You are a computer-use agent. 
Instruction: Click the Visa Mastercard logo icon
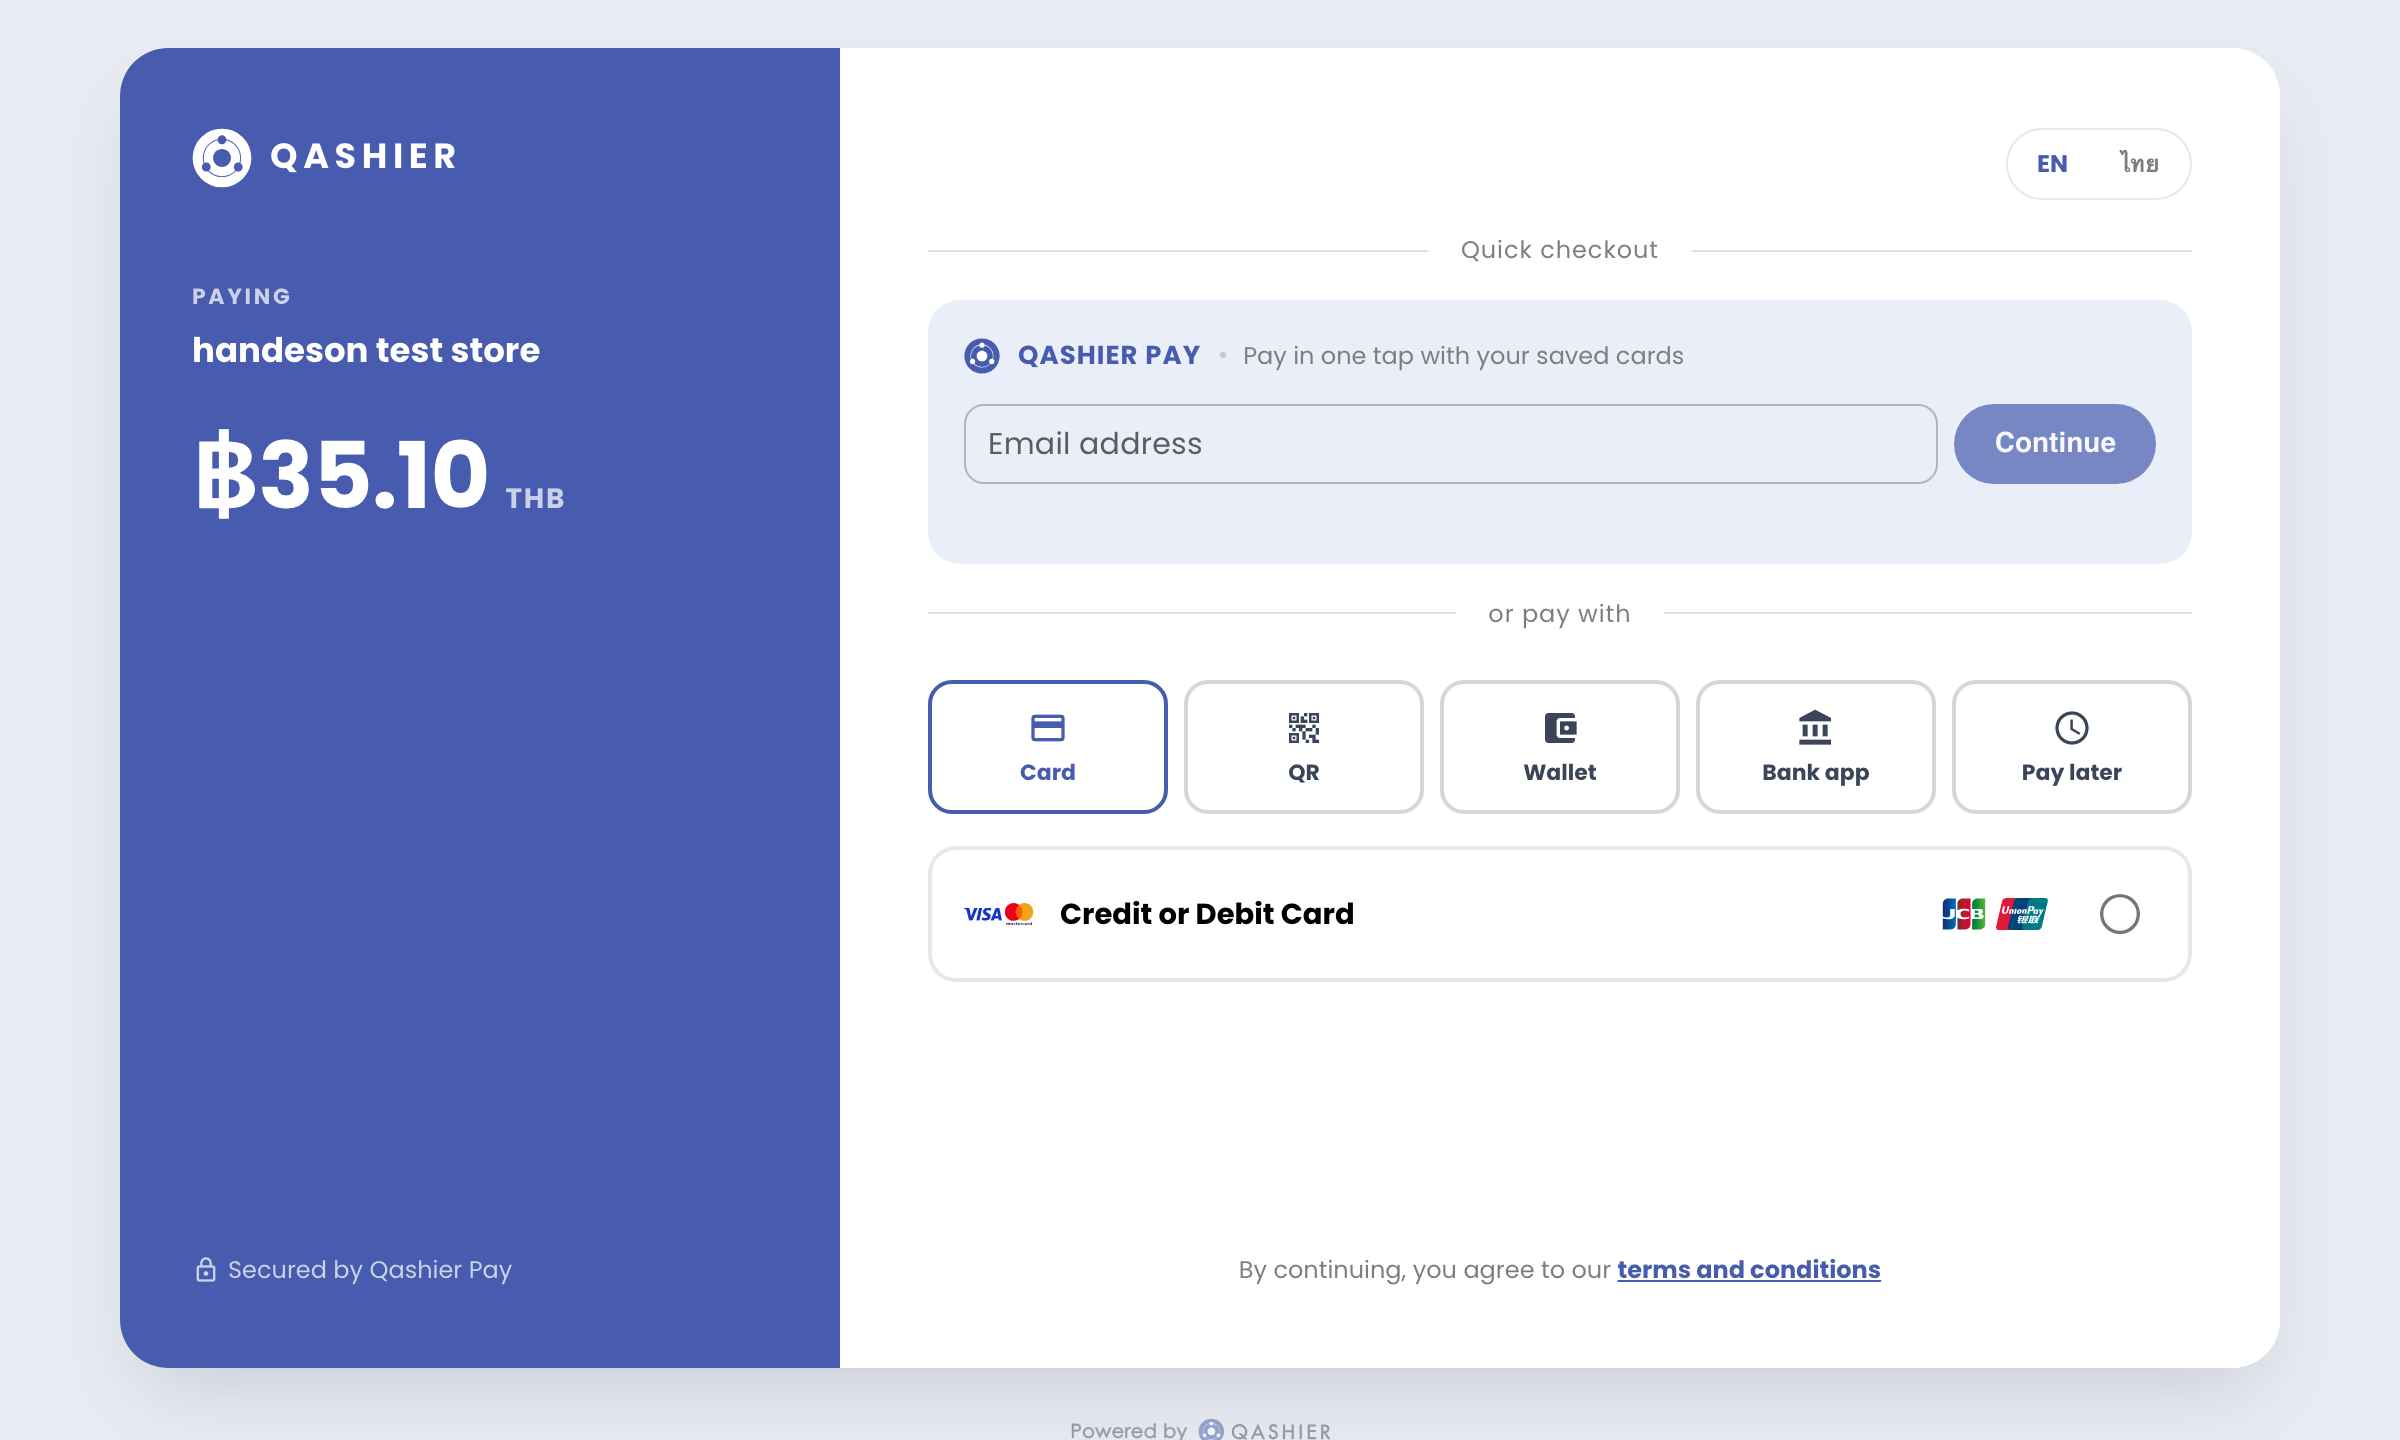[999, 914]
